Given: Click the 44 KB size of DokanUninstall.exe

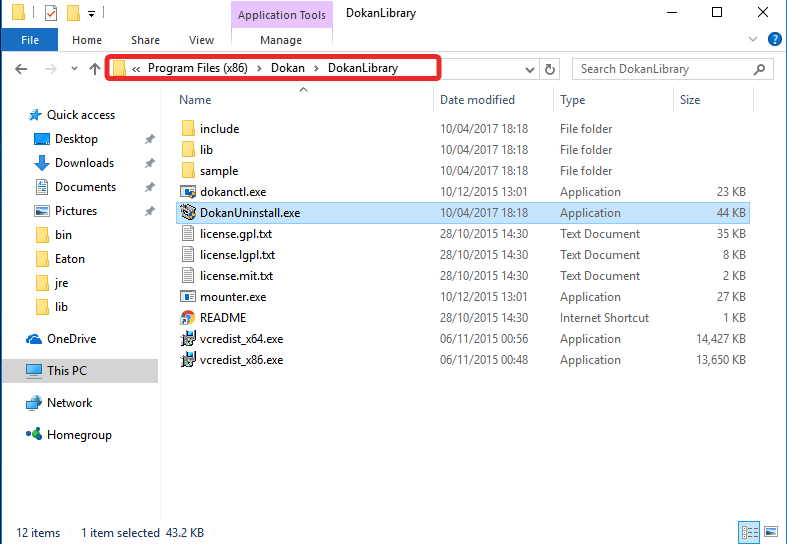Looking at the screenshot, I should point(731,213).
